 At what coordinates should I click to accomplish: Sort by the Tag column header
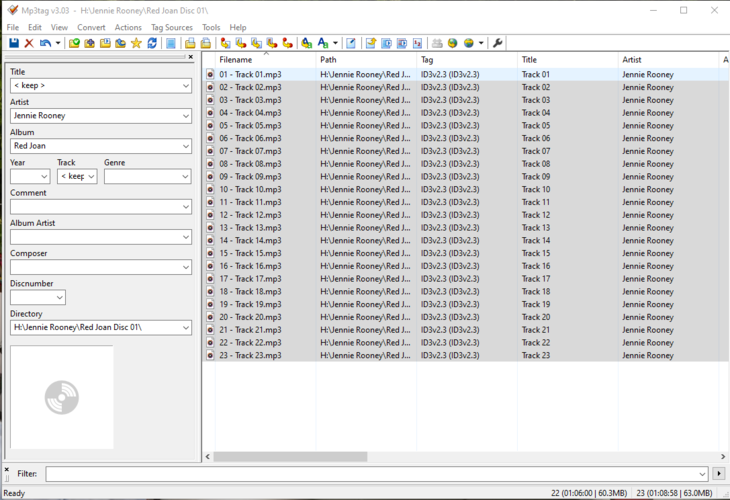[x=467, y=60]
